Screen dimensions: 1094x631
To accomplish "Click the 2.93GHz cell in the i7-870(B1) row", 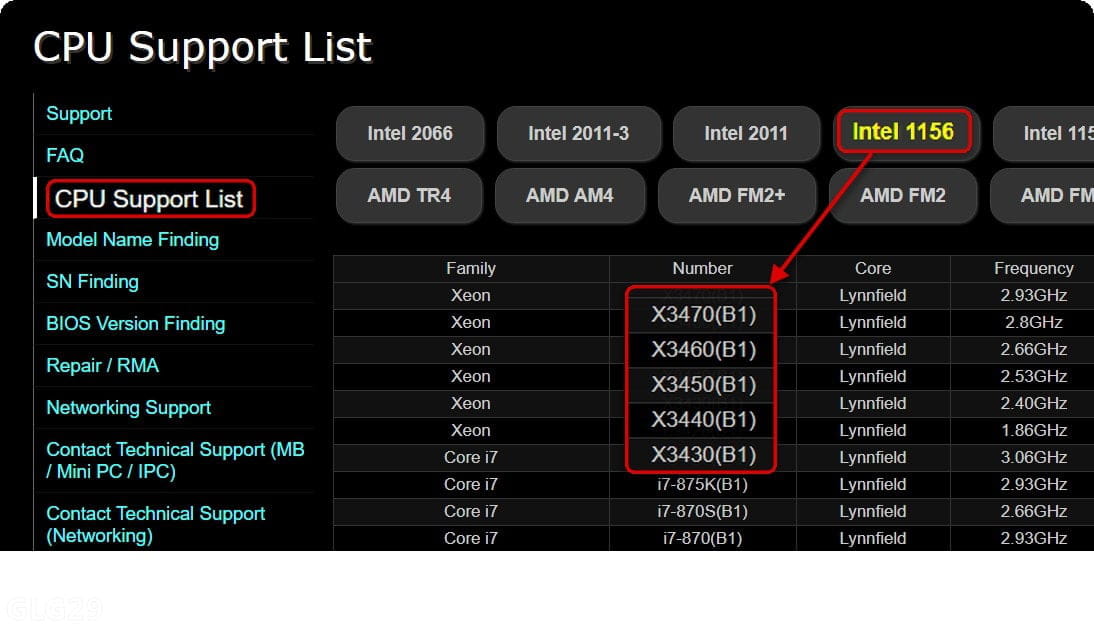I will (x=1033, y=539).
